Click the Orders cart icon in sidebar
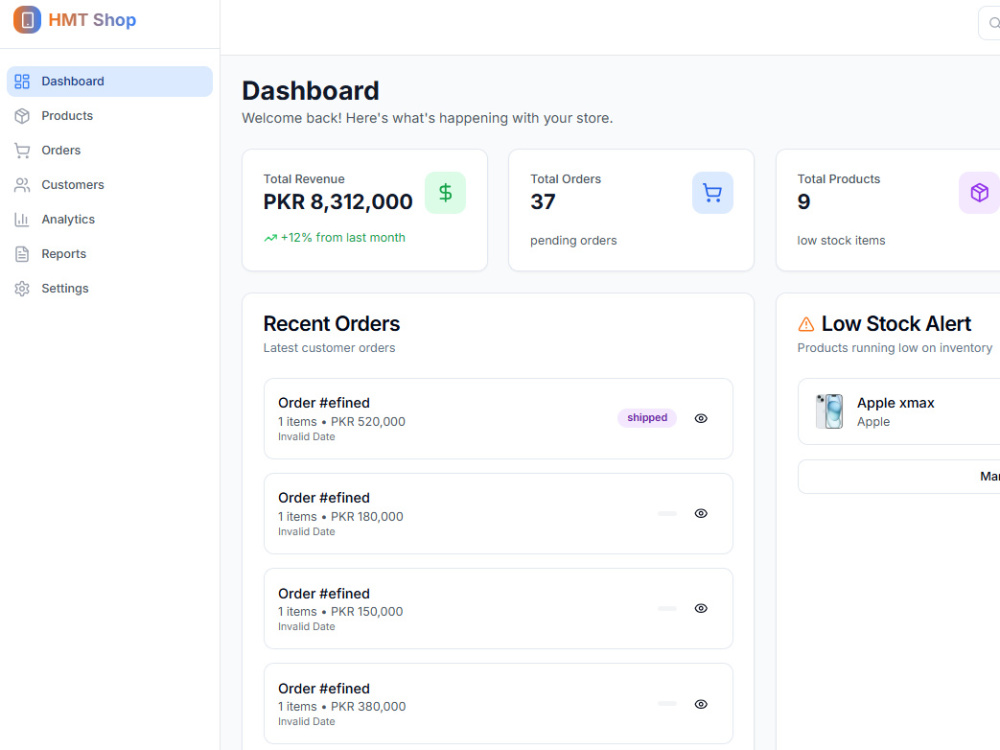 (22, 151)
